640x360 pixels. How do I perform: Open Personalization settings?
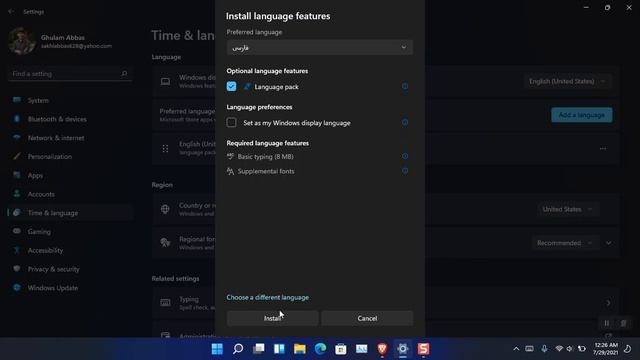click(x=70, y=157)
